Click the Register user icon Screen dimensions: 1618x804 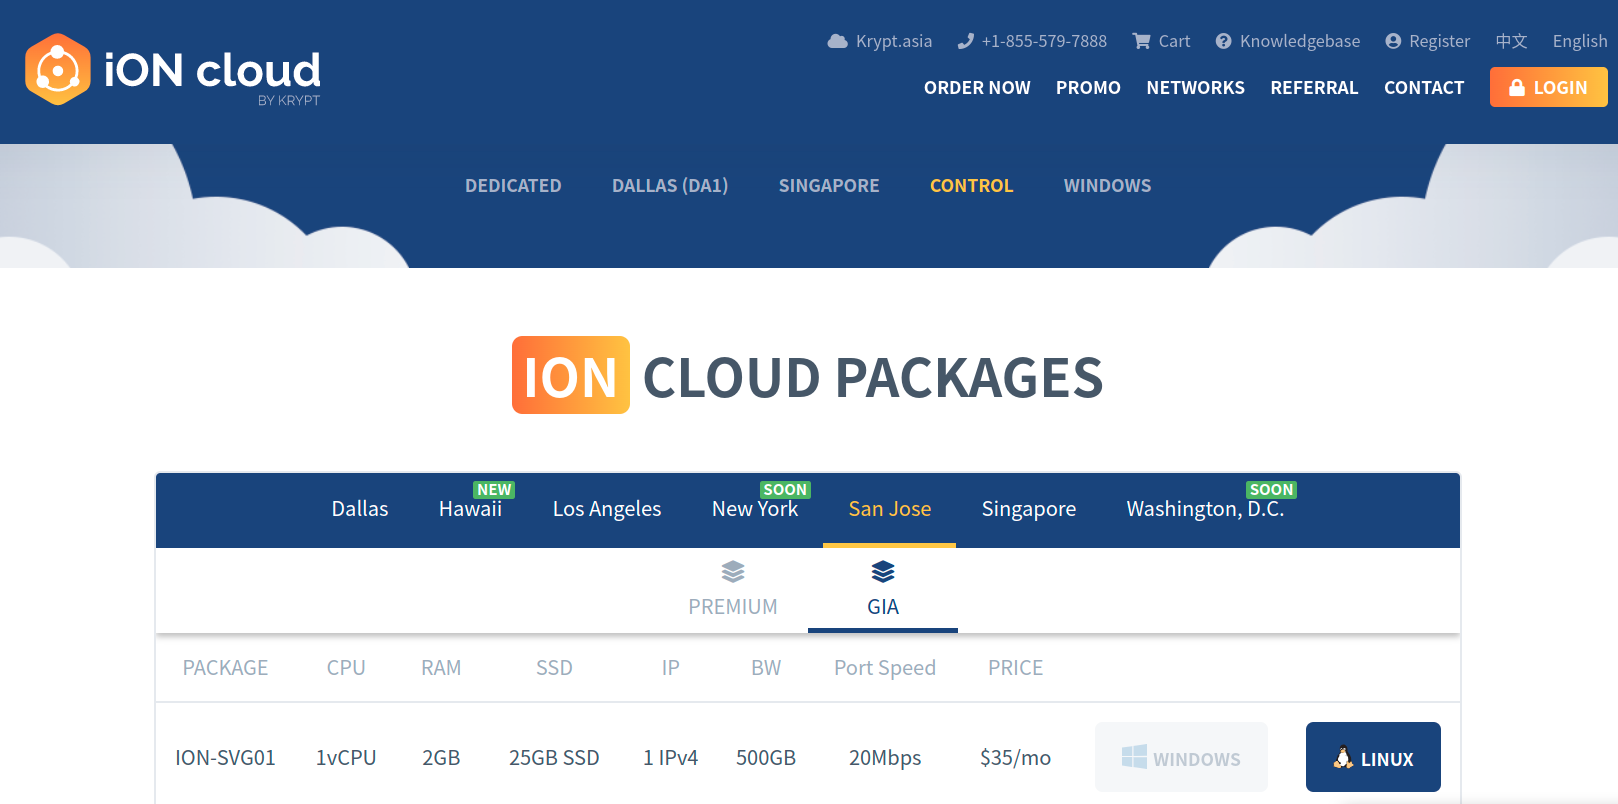(1393, 41)
